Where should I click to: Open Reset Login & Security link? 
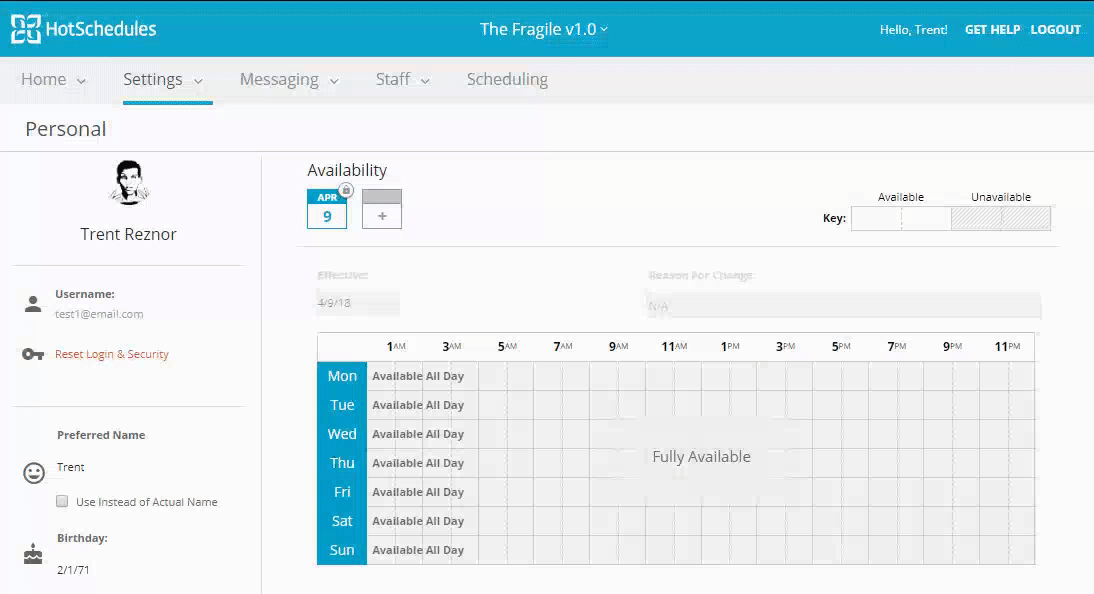[112, 355]
